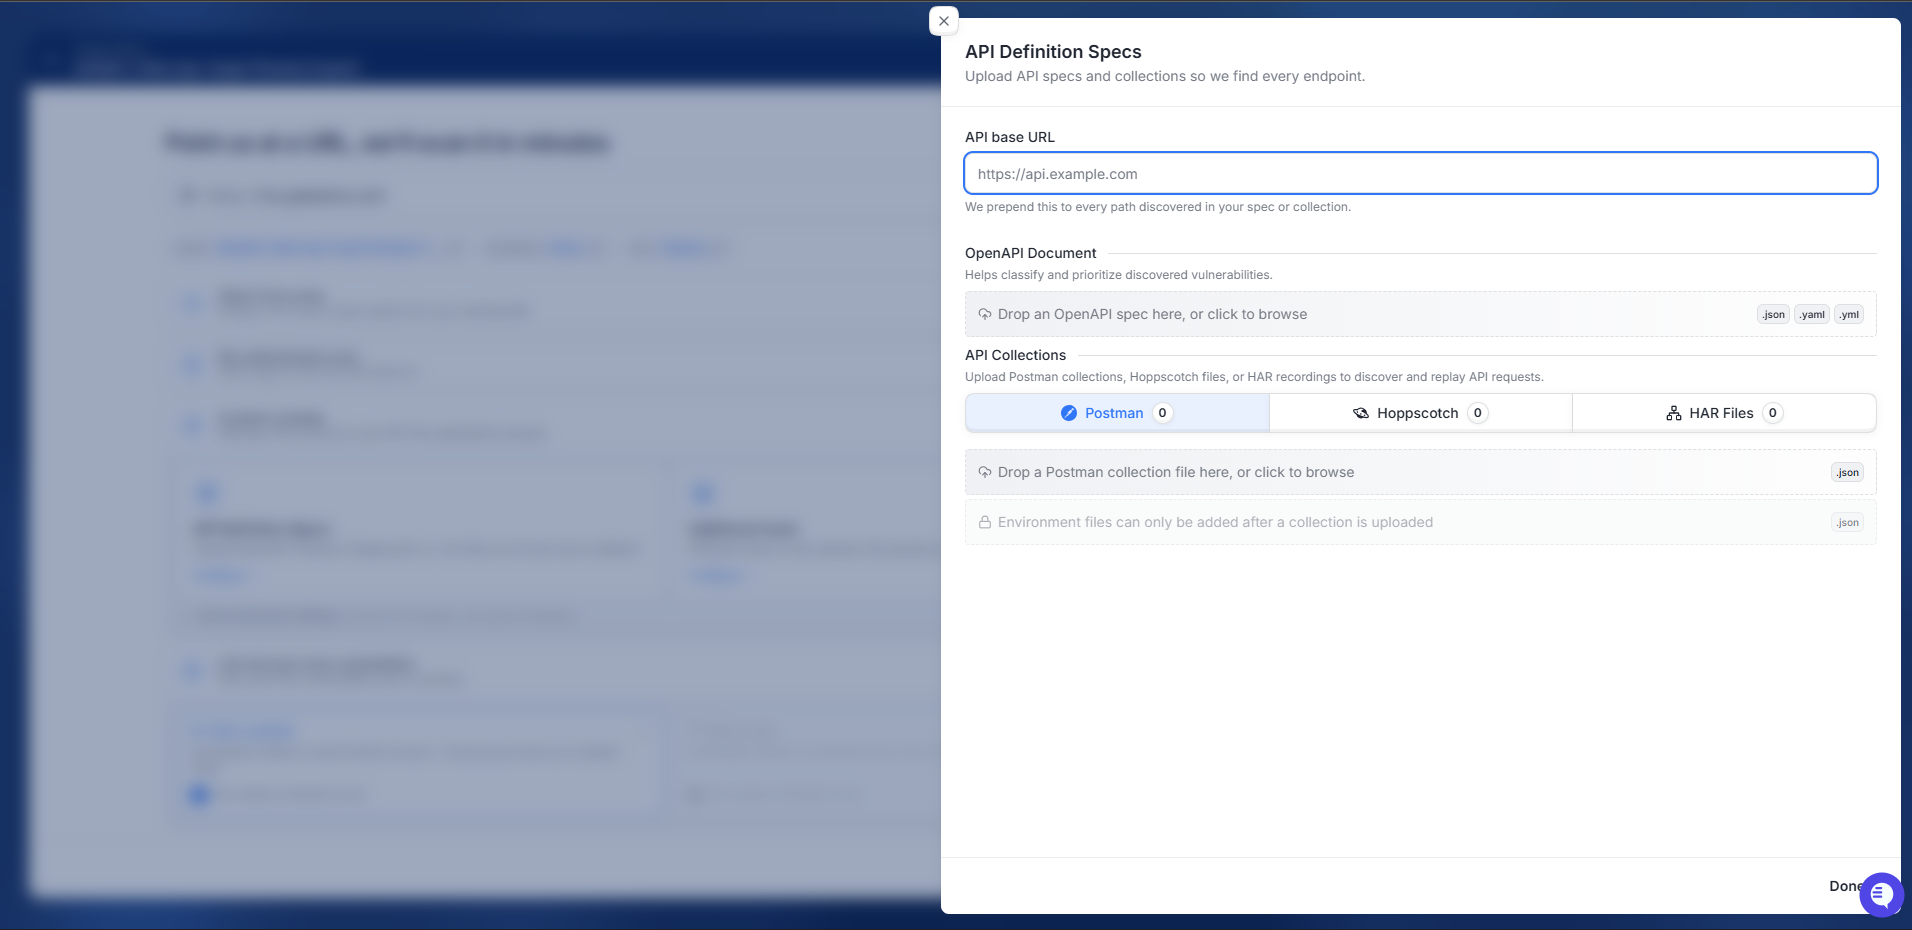Click the Done button
1912x930 pixels.
pyautogui.click(x=1846, y=886)
